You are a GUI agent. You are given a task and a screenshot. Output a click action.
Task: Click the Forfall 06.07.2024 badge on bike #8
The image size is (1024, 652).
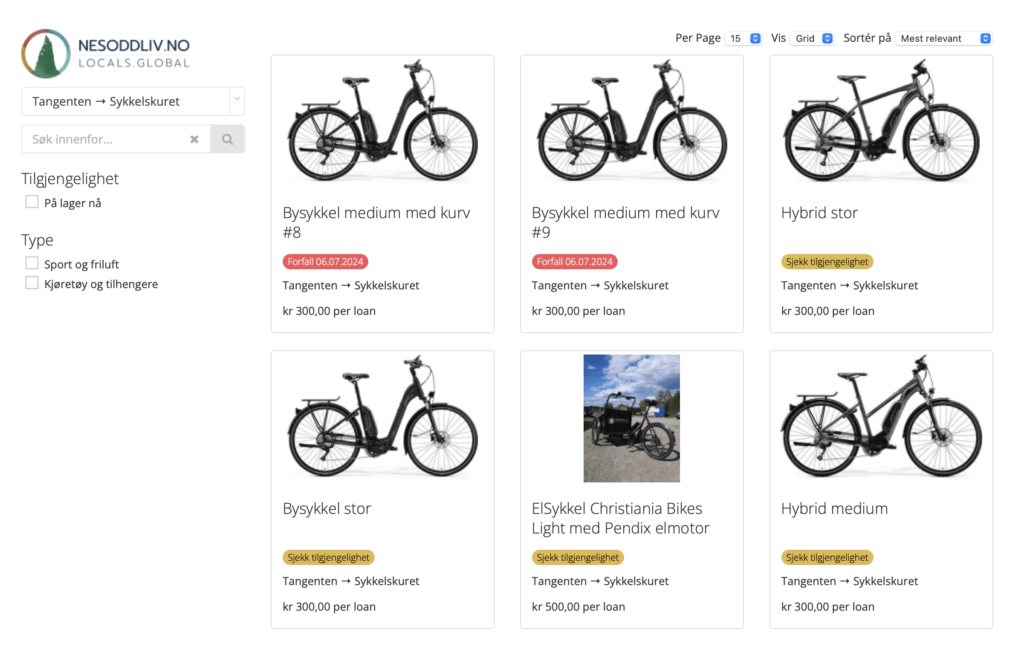325,262
